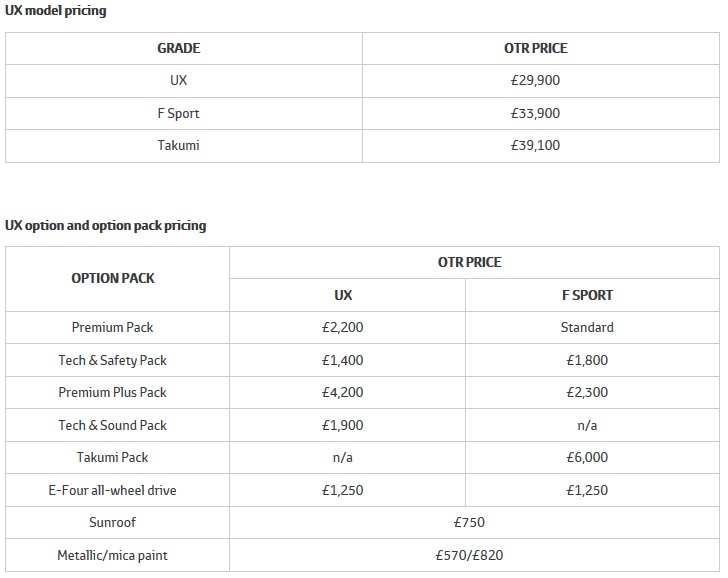Select the F Sport grade row label
The width and height of the screenshot is (728, 578).
tap(178, 113)
